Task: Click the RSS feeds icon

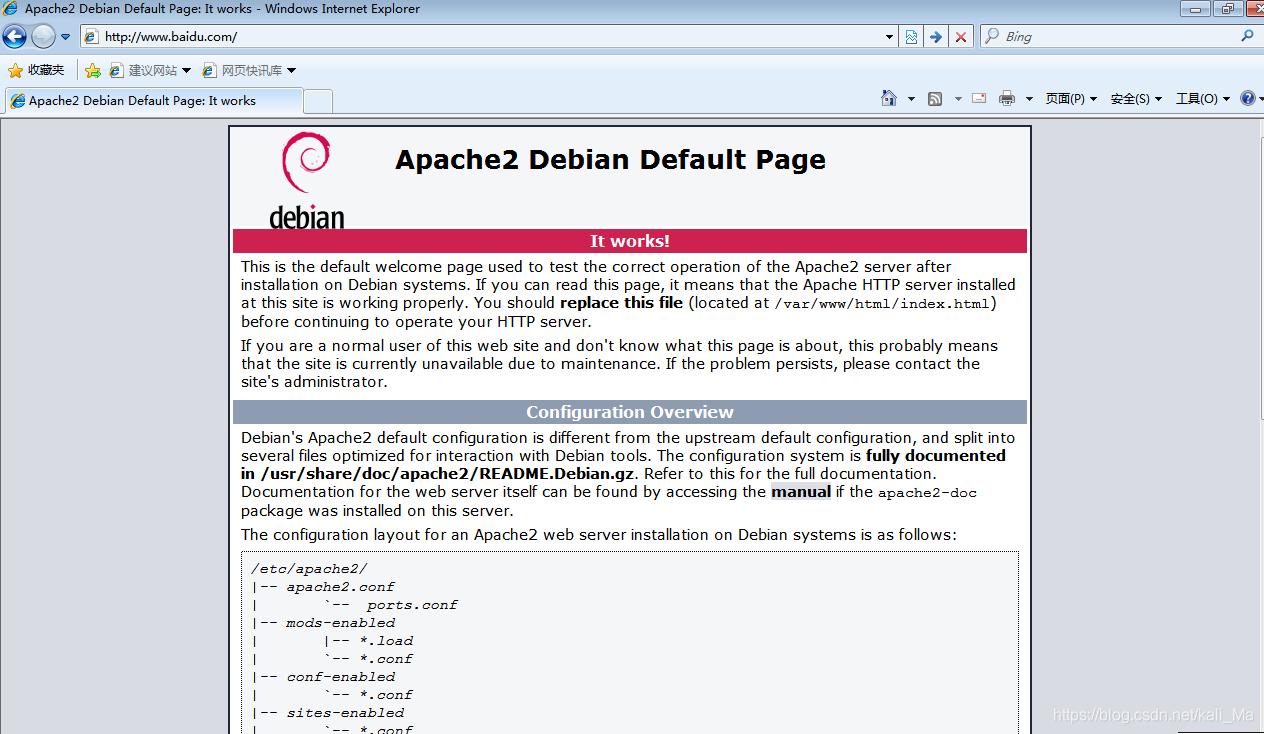Action: [x=935, y=98]
